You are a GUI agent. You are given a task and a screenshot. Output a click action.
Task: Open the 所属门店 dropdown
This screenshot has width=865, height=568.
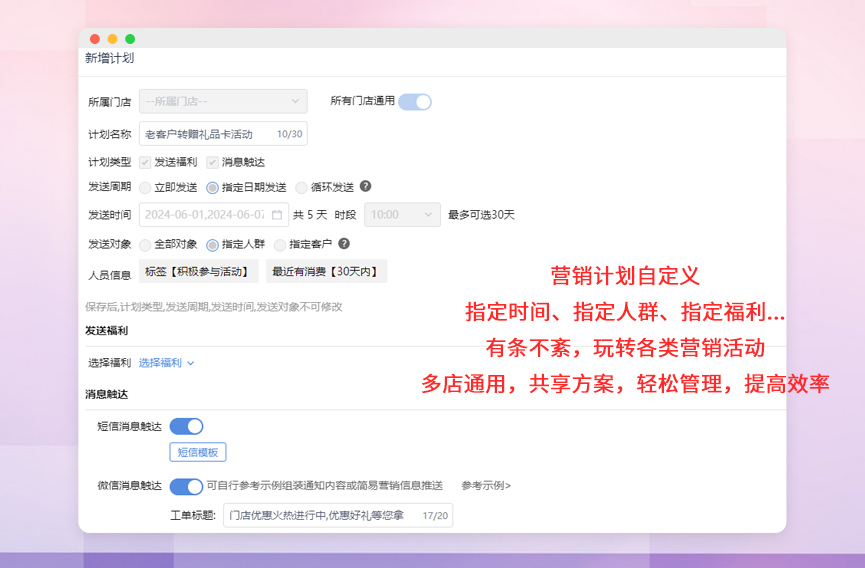[x=223, y=101]
